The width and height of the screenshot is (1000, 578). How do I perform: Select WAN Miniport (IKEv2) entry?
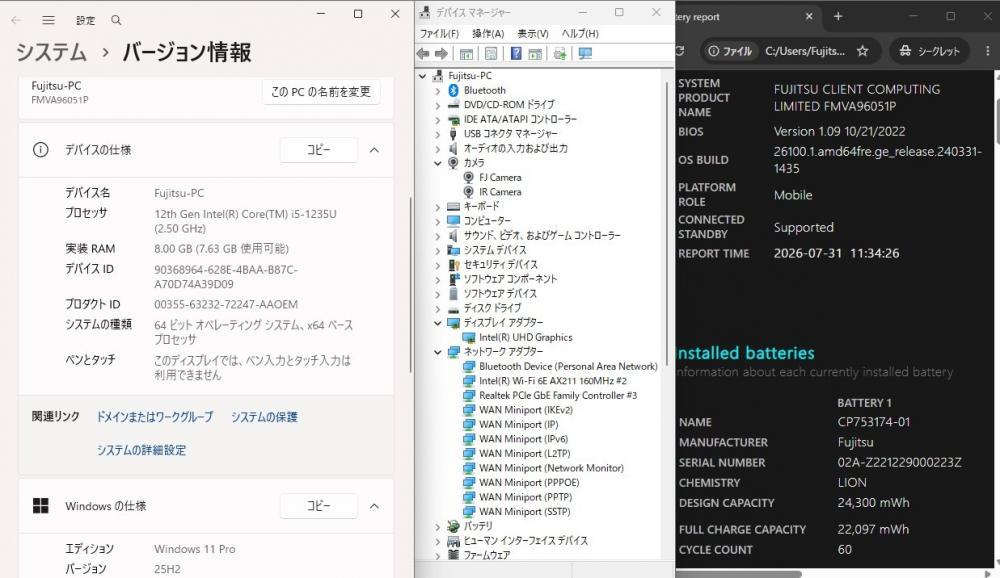(x=526, y=410)
